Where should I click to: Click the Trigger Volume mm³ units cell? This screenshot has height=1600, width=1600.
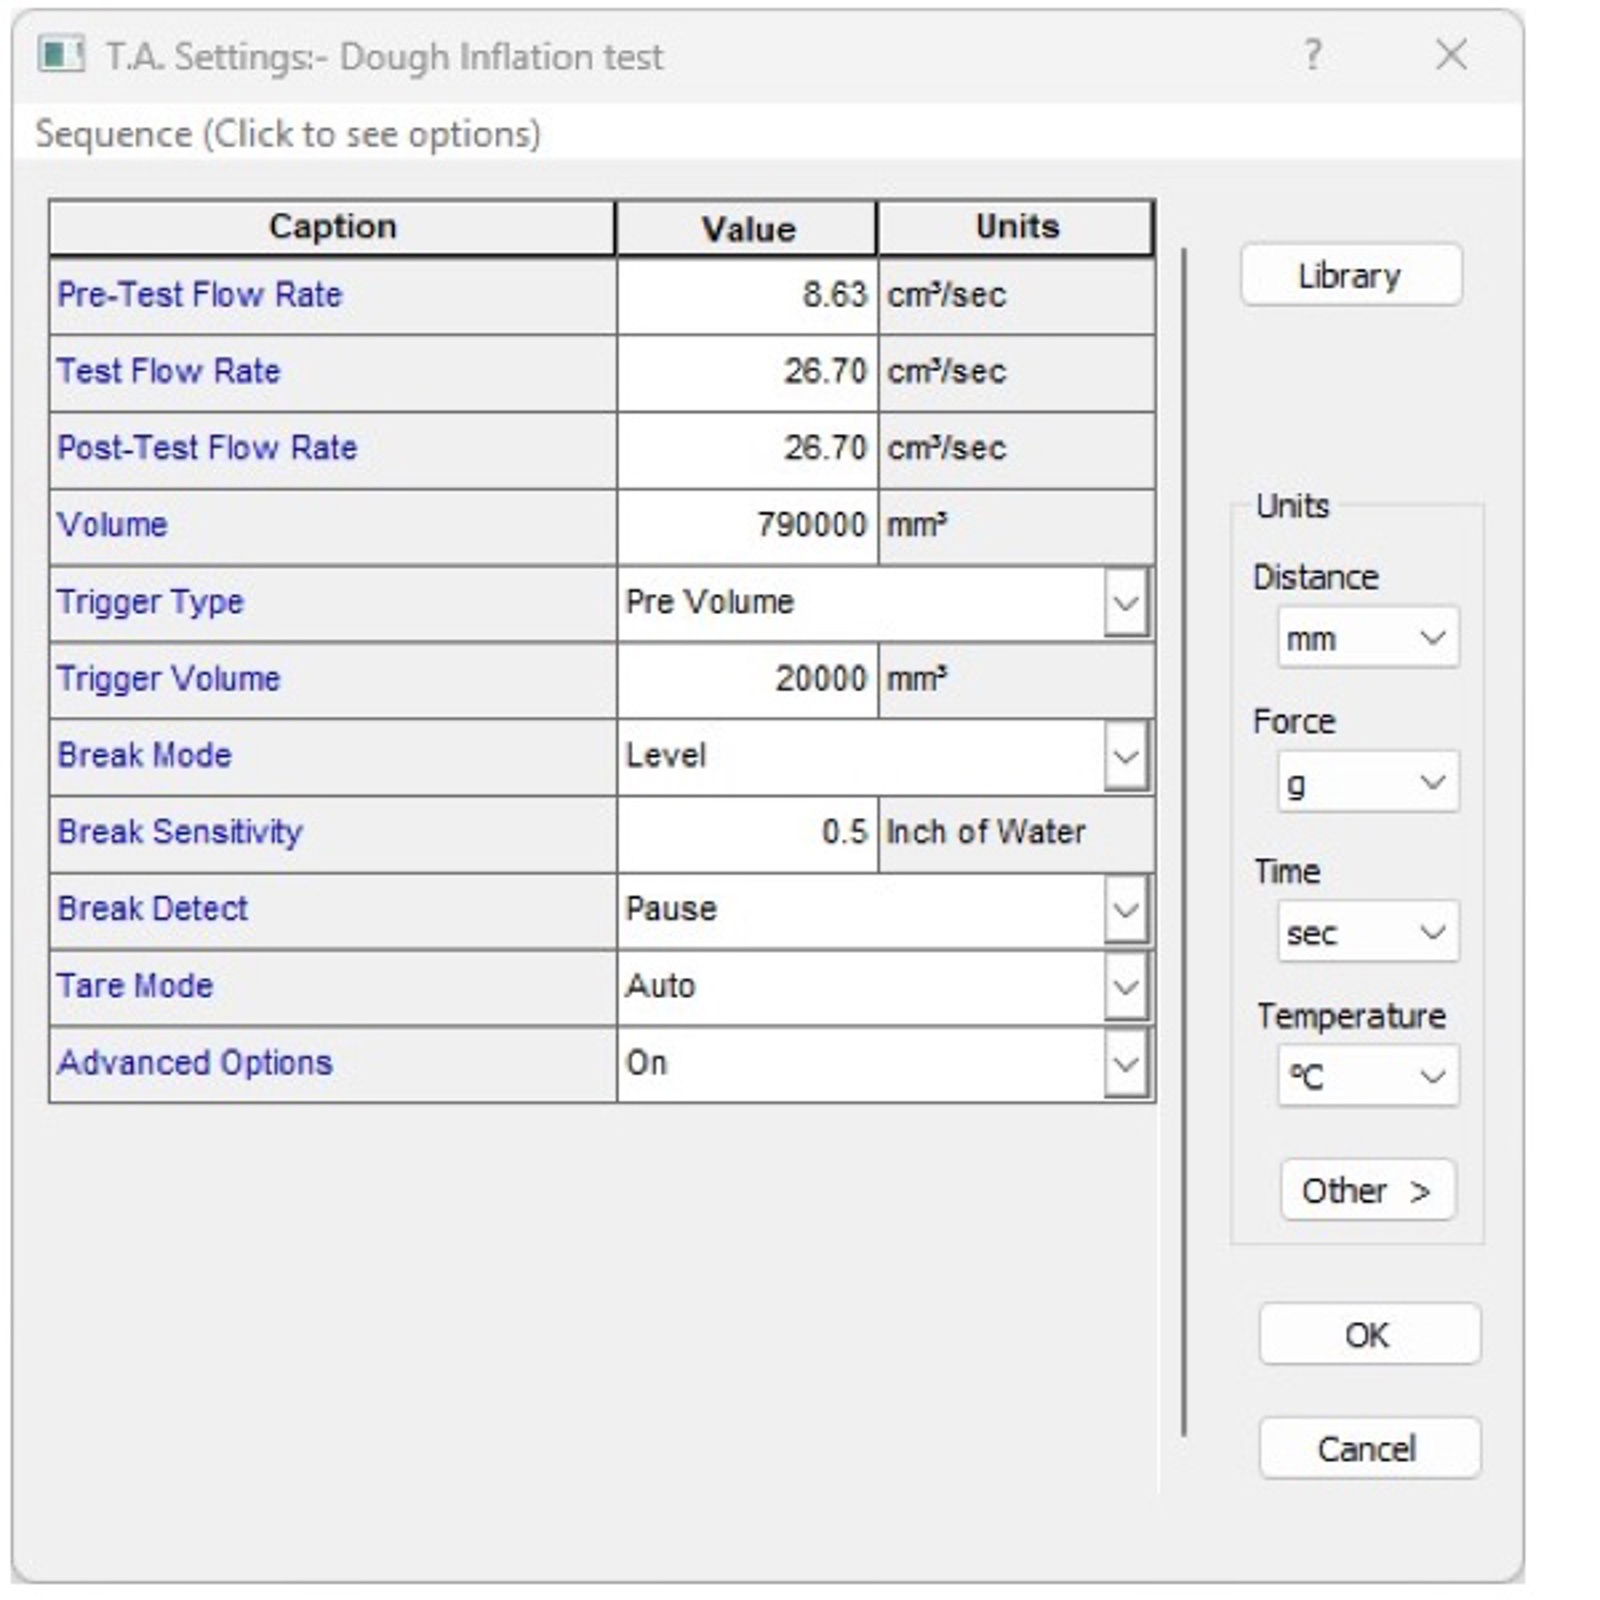coord(1016,680)
